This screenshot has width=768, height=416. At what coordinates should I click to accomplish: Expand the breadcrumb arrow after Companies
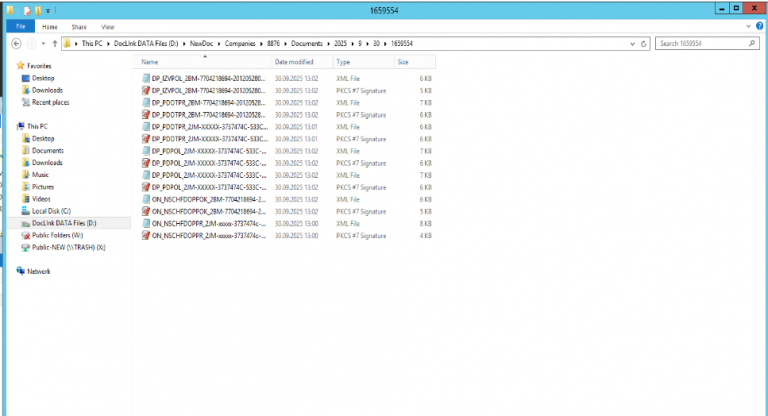click(x=261, y=44)
